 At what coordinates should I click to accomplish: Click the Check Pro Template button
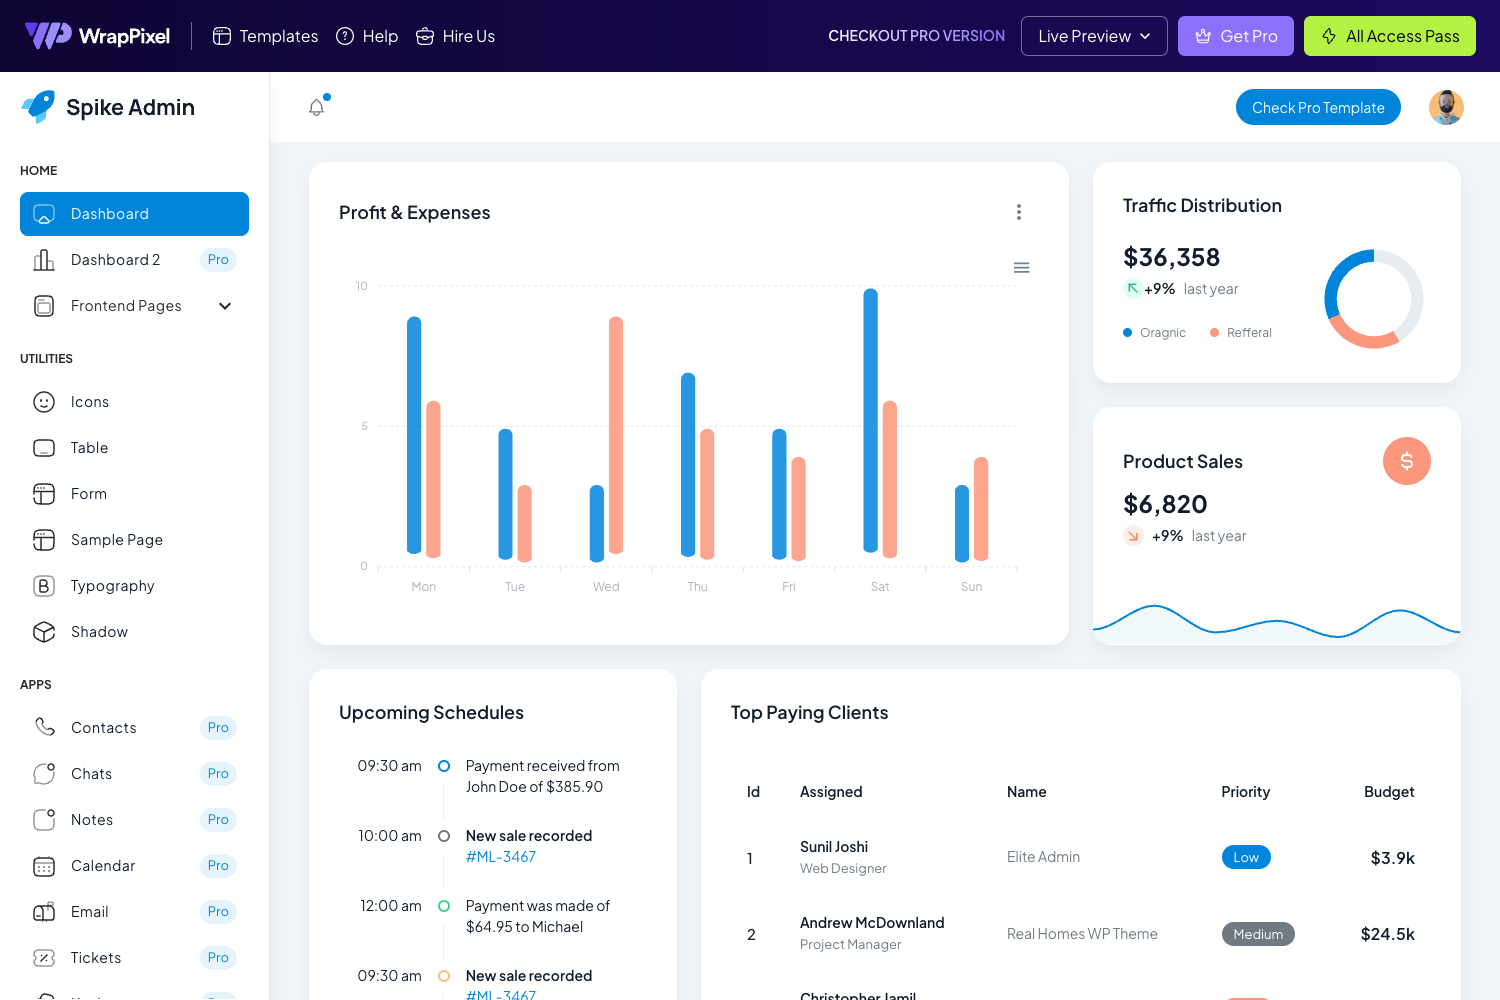coord(1318,107)
